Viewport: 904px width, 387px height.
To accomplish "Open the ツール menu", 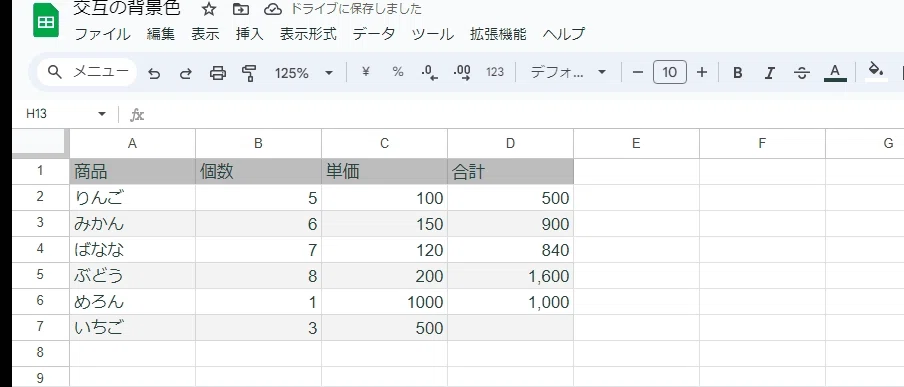I will coord(432,34).
